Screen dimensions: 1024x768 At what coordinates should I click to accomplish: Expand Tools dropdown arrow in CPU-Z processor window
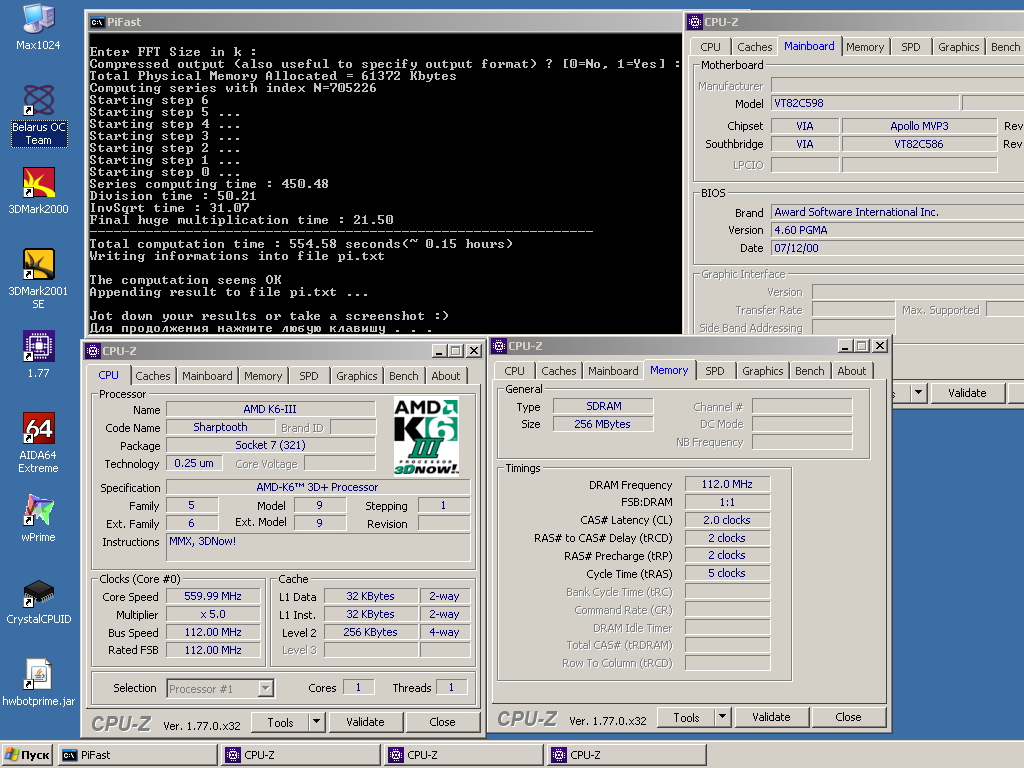[x=316, y=722]
